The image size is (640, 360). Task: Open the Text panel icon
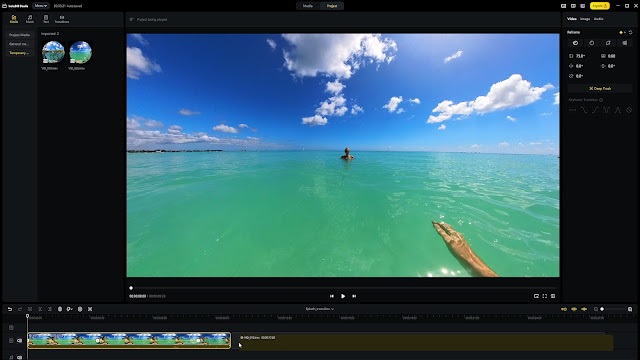point(46,19)
